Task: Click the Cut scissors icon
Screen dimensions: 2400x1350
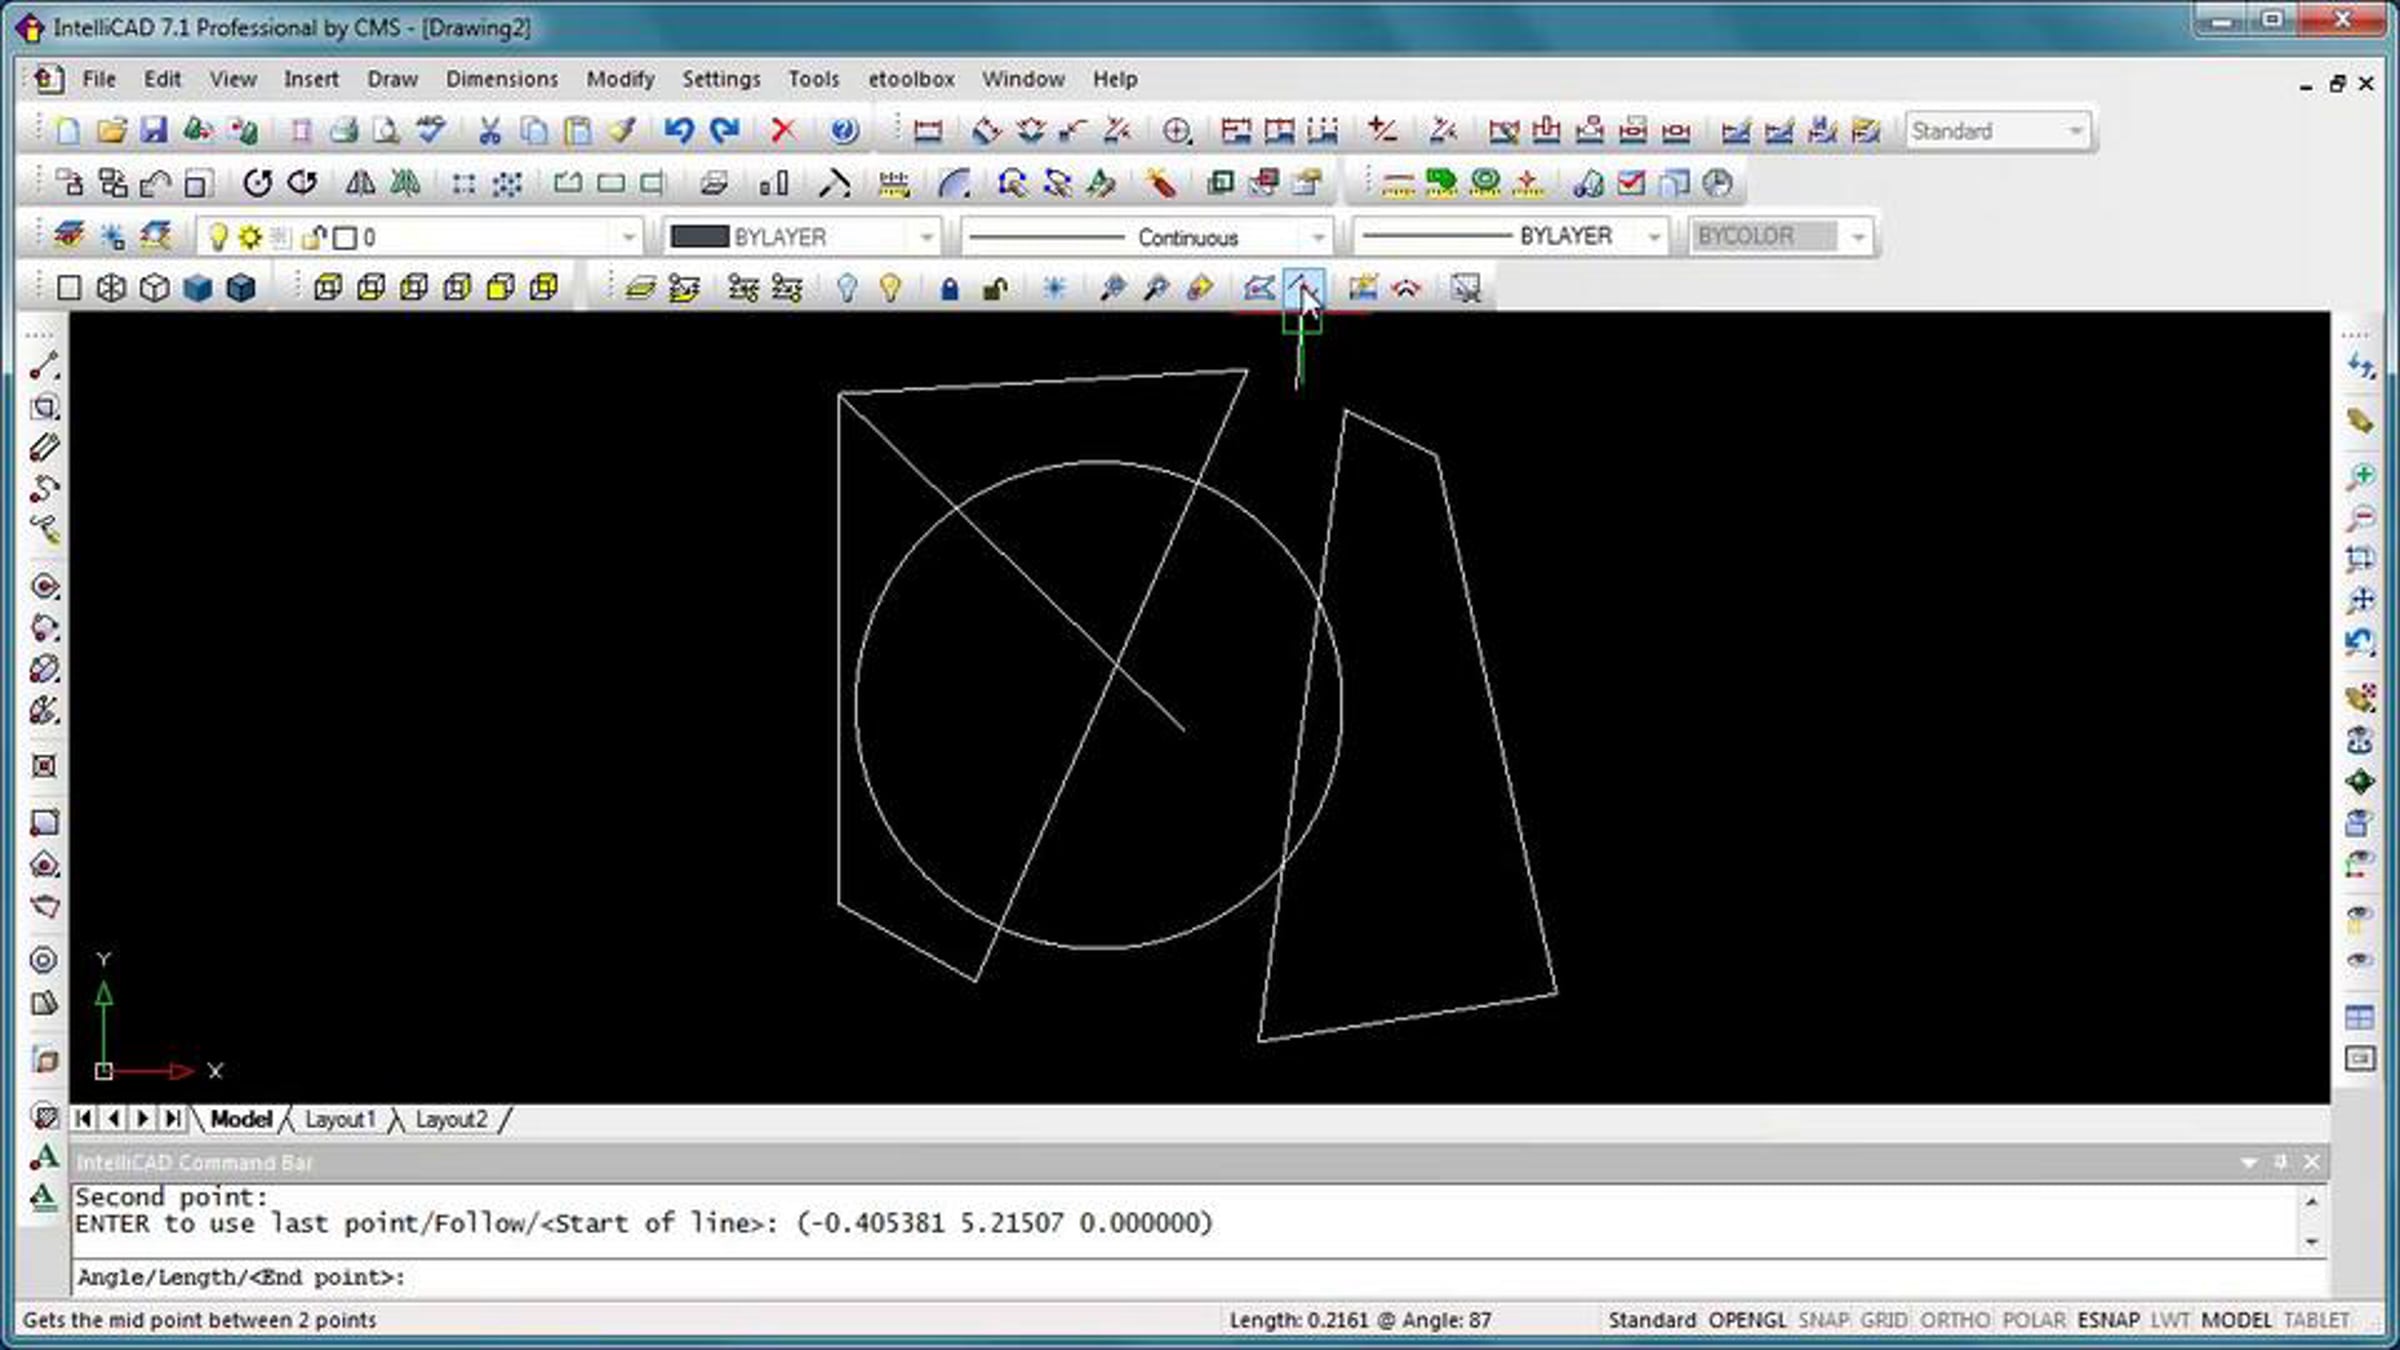Action: 489,131
